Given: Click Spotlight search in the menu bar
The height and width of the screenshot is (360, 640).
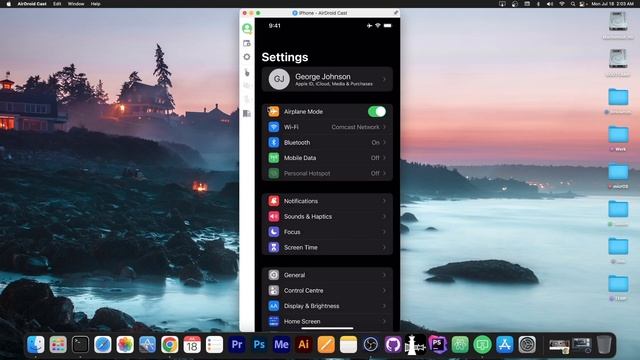Looking at the screenshot, I should [x=573, y=4].
